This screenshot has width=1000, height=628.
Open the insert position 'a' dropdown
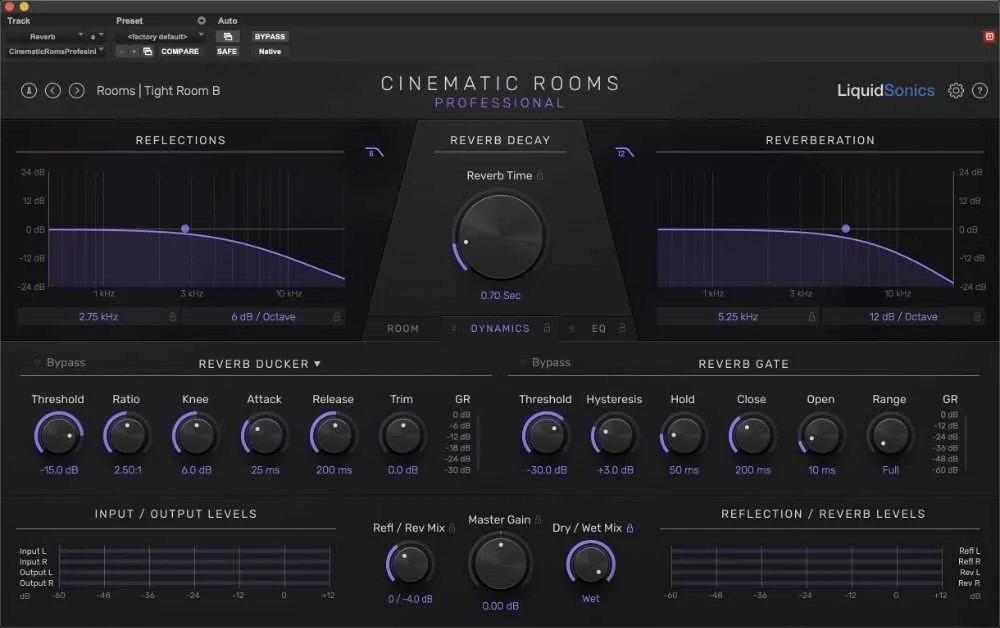click(96, 36)
